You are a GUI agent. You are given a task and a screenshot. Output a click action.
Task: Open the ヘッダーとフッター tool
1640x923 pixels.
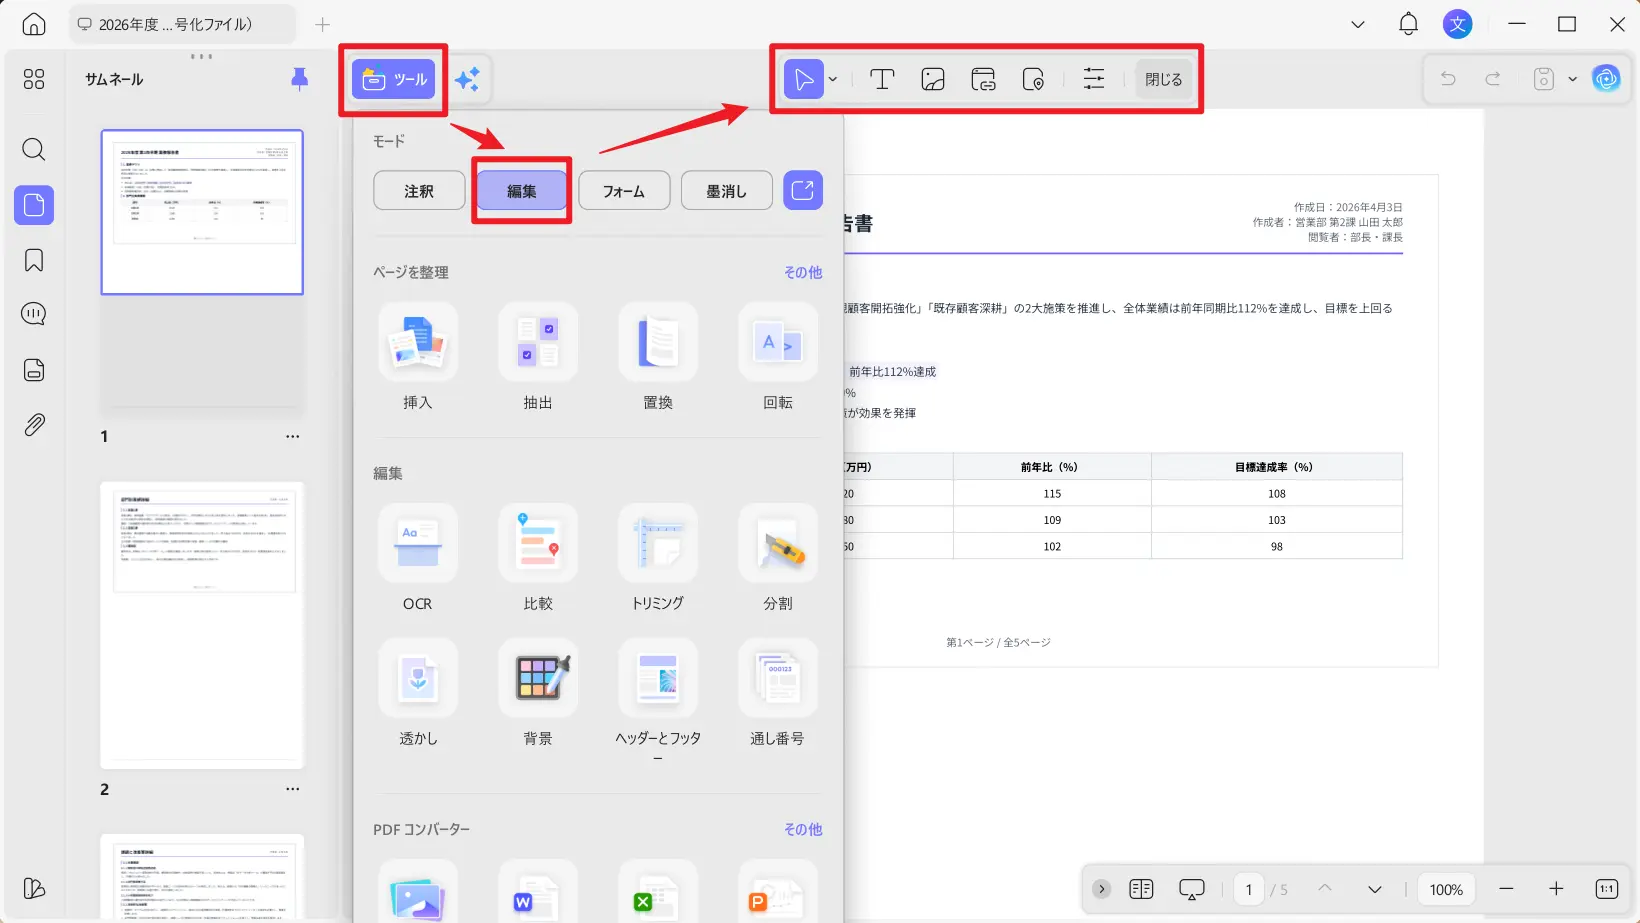click(x=657, y=693)
